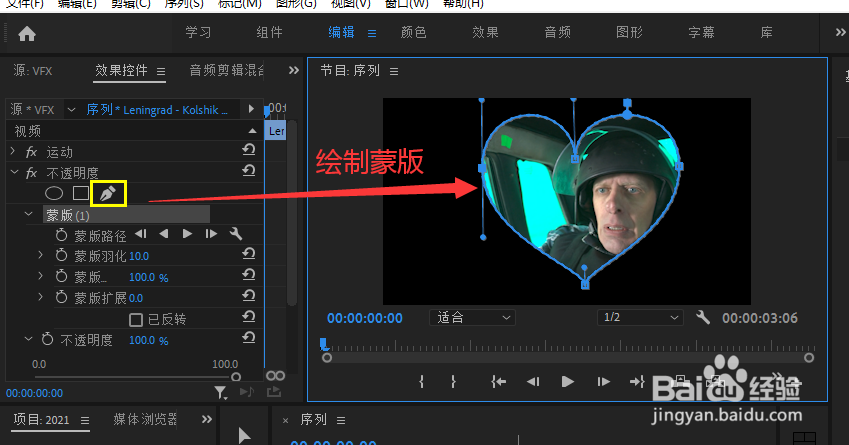
Task: Select the ellipse mask tool
Action: (x=54, y=193)
